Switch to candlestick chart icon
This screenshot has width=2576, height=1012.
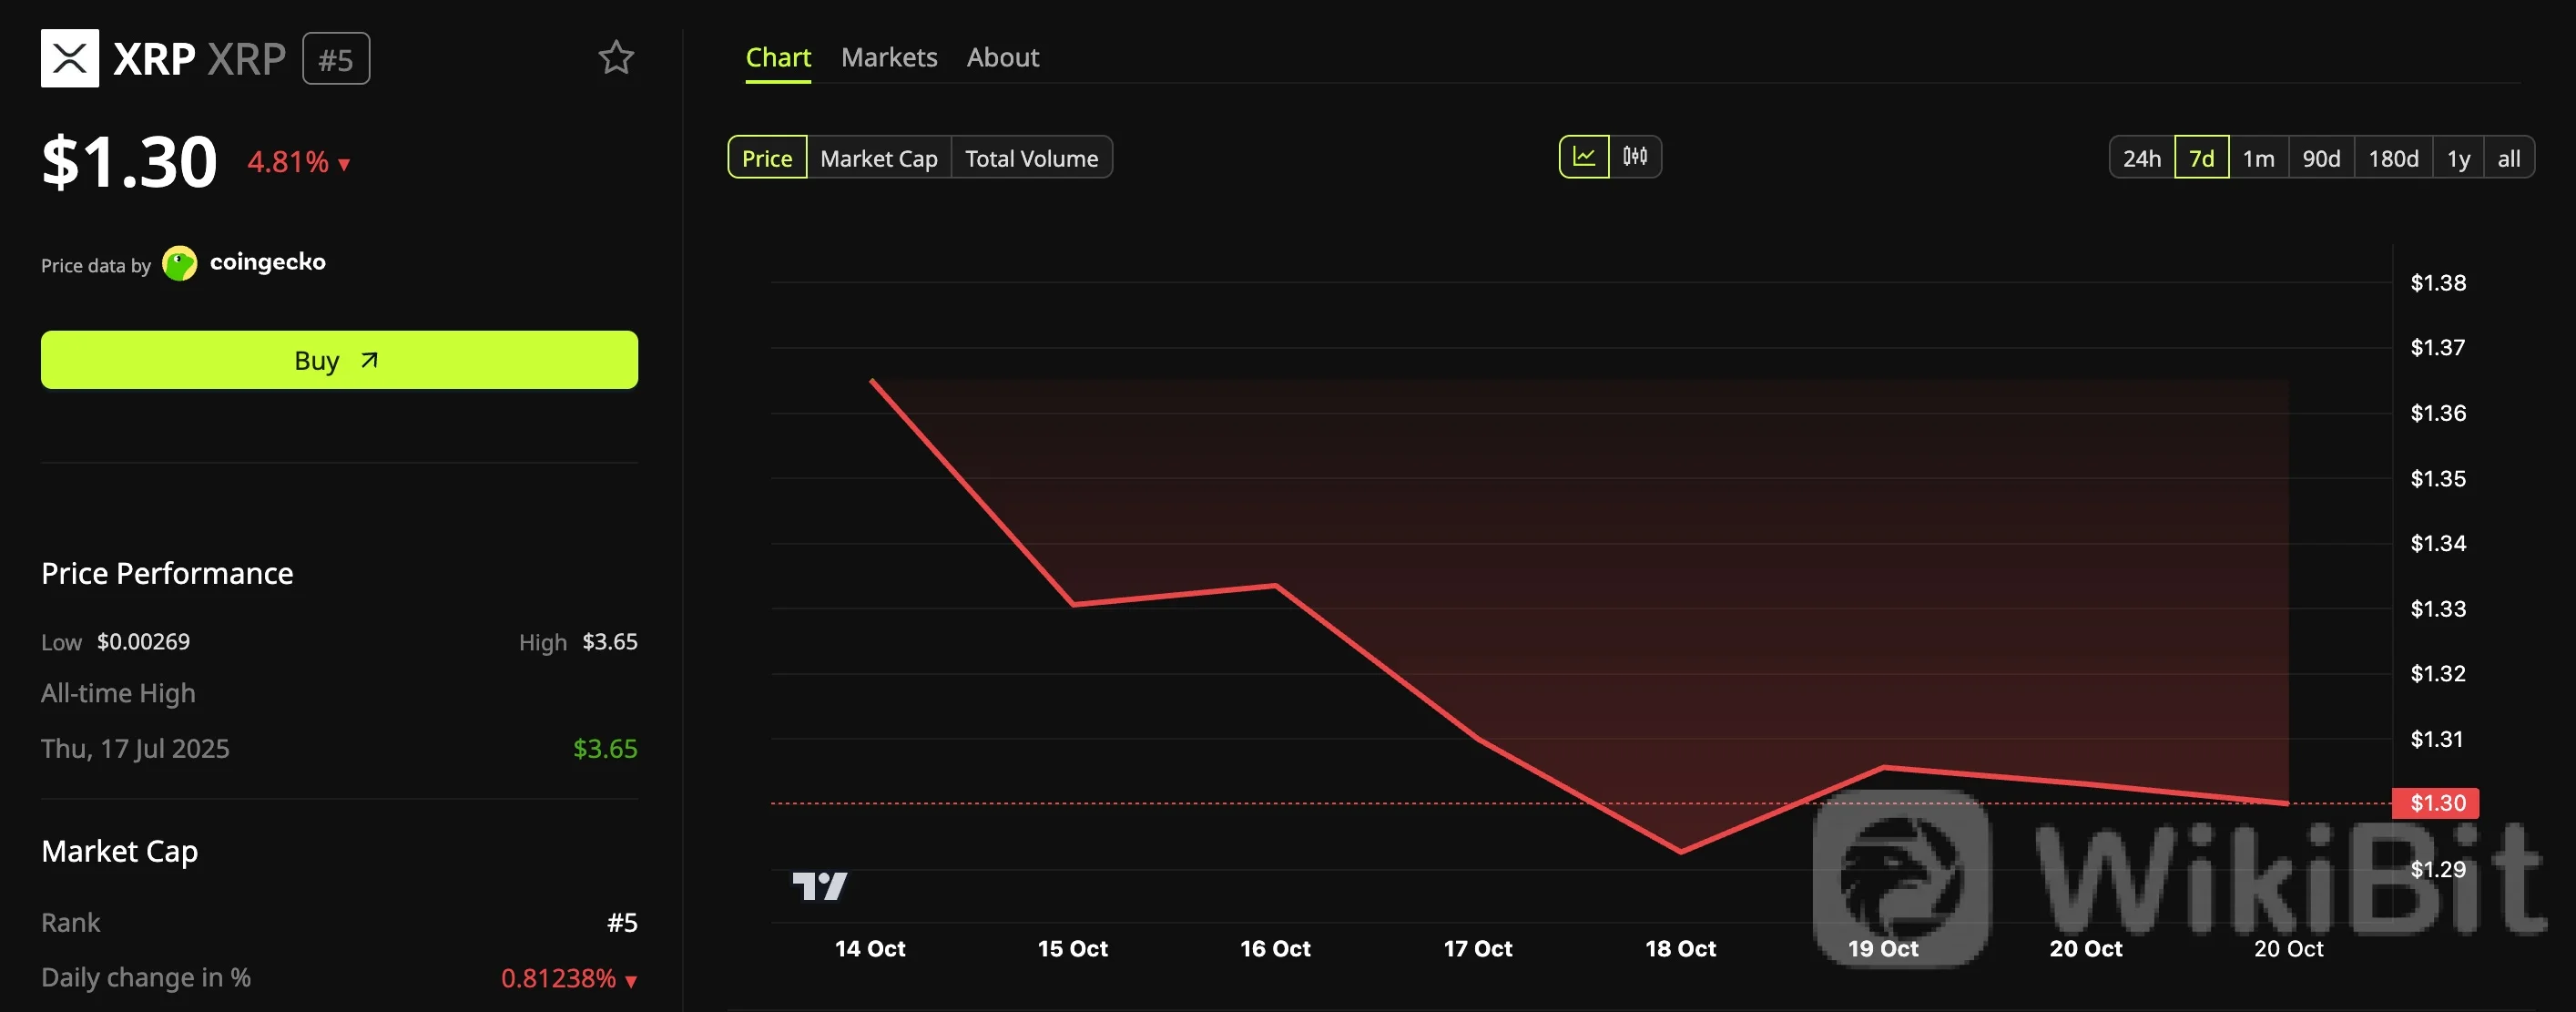pos(1635,157)
